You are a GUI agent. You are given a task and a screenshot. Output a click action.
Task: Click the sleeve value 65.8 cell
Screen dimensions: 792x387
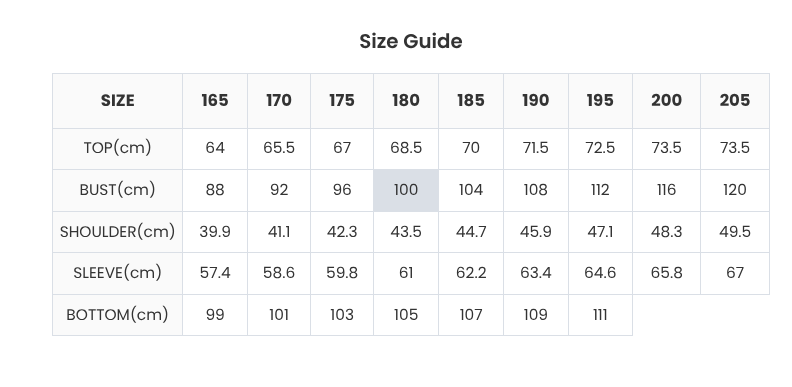[666, 273]
